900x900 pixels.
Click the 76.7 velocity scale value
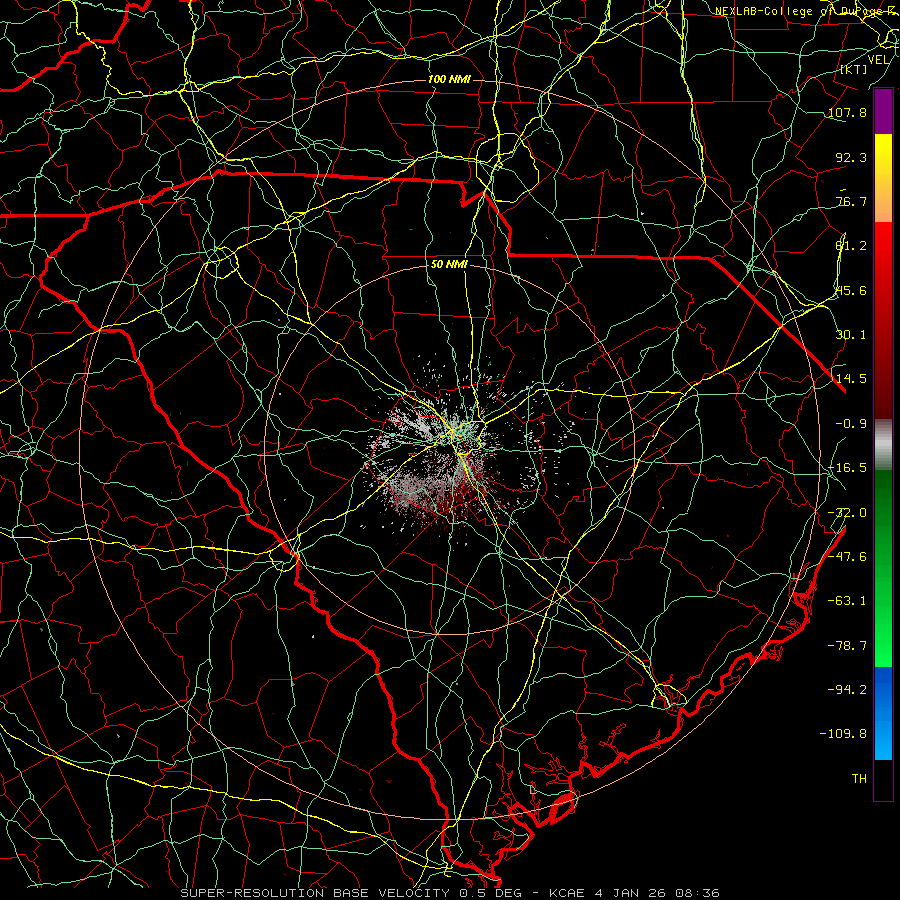(x=851, y=201)
